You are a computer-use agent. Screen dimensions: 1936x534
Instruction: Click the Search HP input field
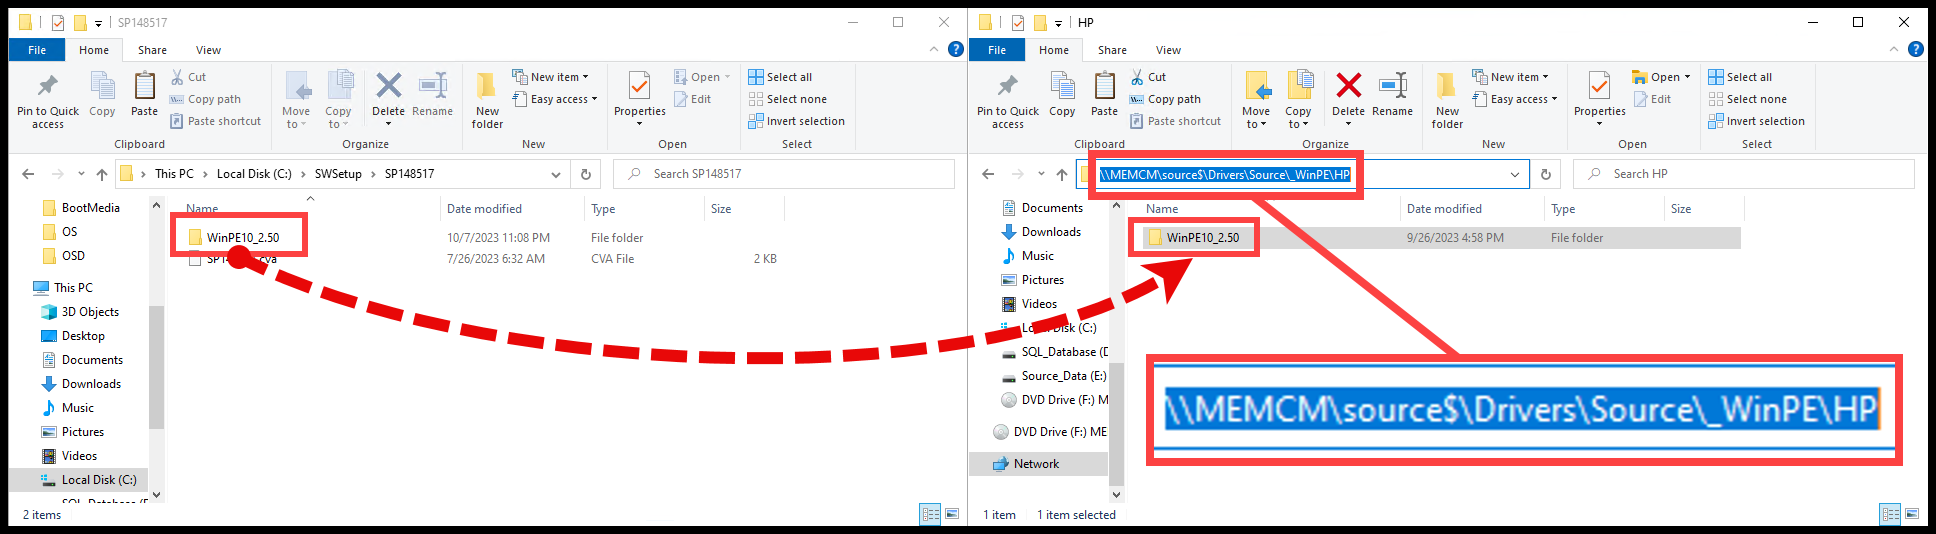tap(1750, 174)
